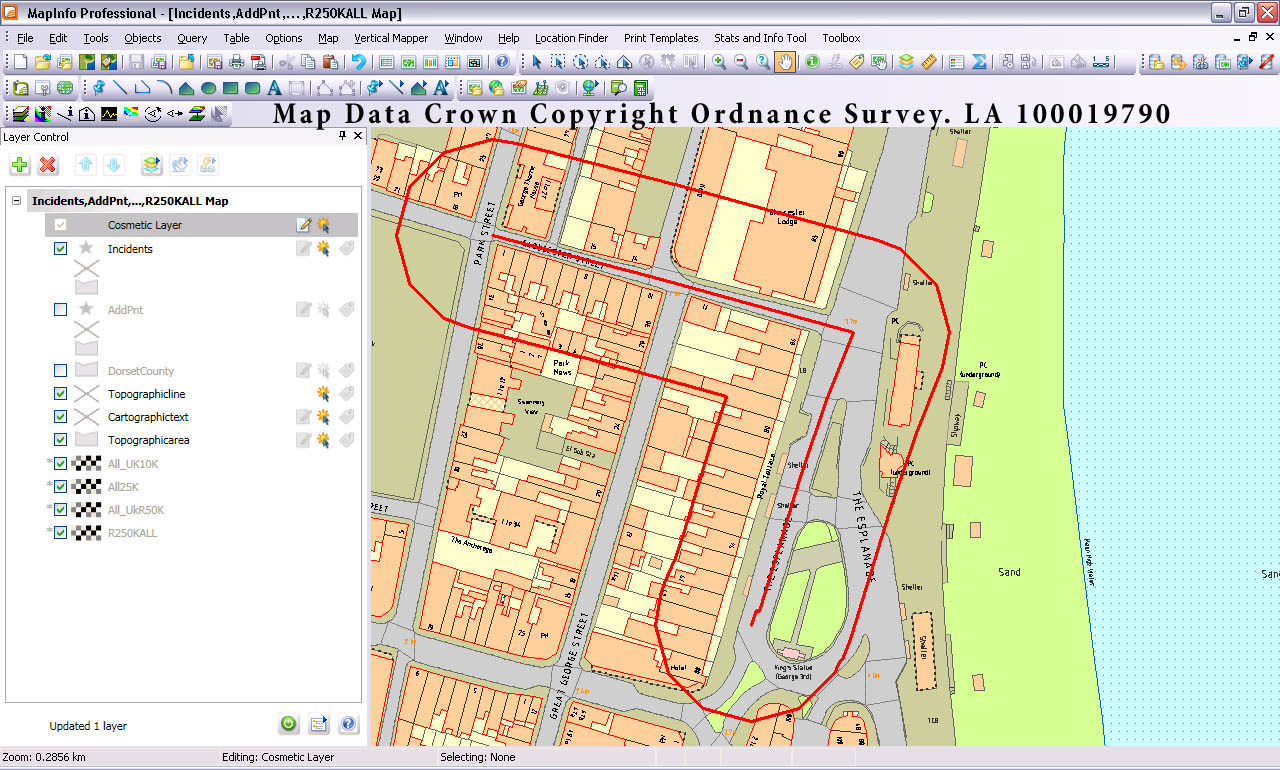
Task: Select the Ruler measuring tool
Action: point(928,62)
